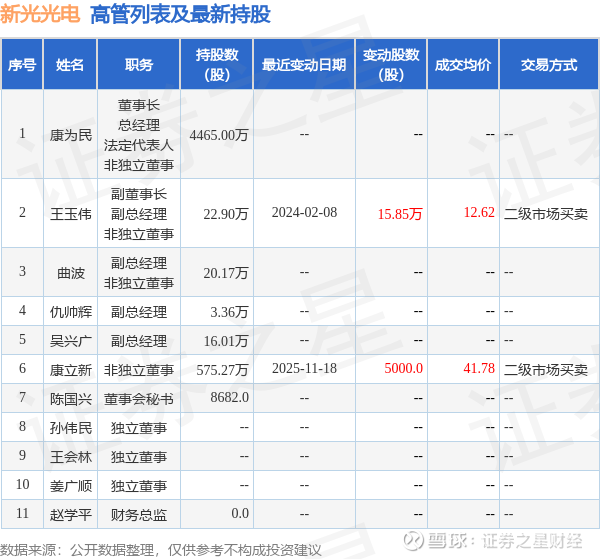Click the red value 15.85万
The image size is (600, 559).
[400, 213]
